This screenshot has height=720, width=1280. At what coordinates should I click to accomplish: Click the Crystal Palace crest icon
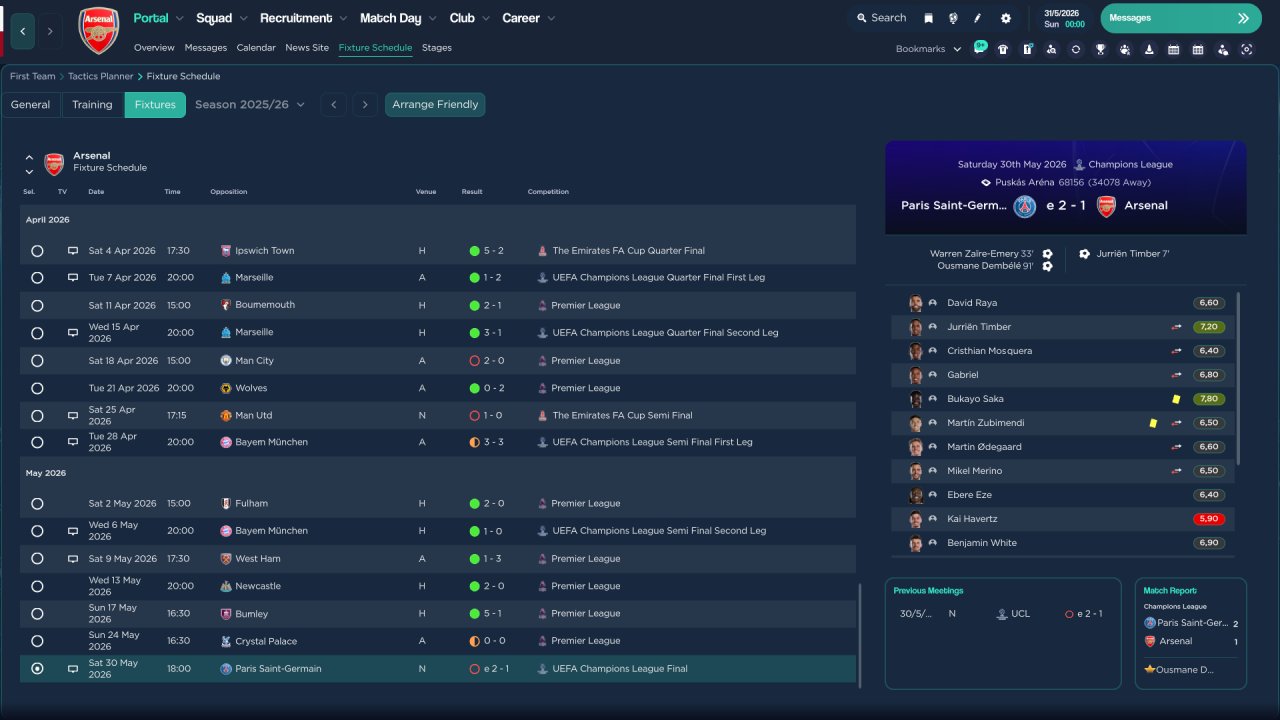pos(226,641)
